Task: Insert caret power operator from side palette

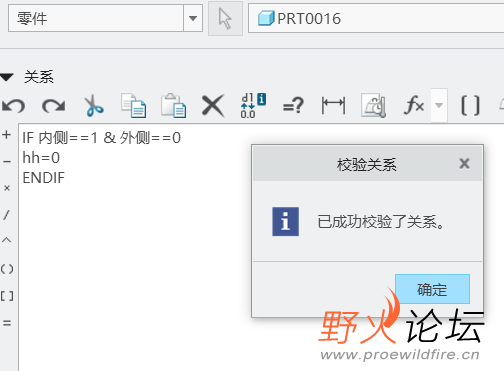Action: point(7,240)
